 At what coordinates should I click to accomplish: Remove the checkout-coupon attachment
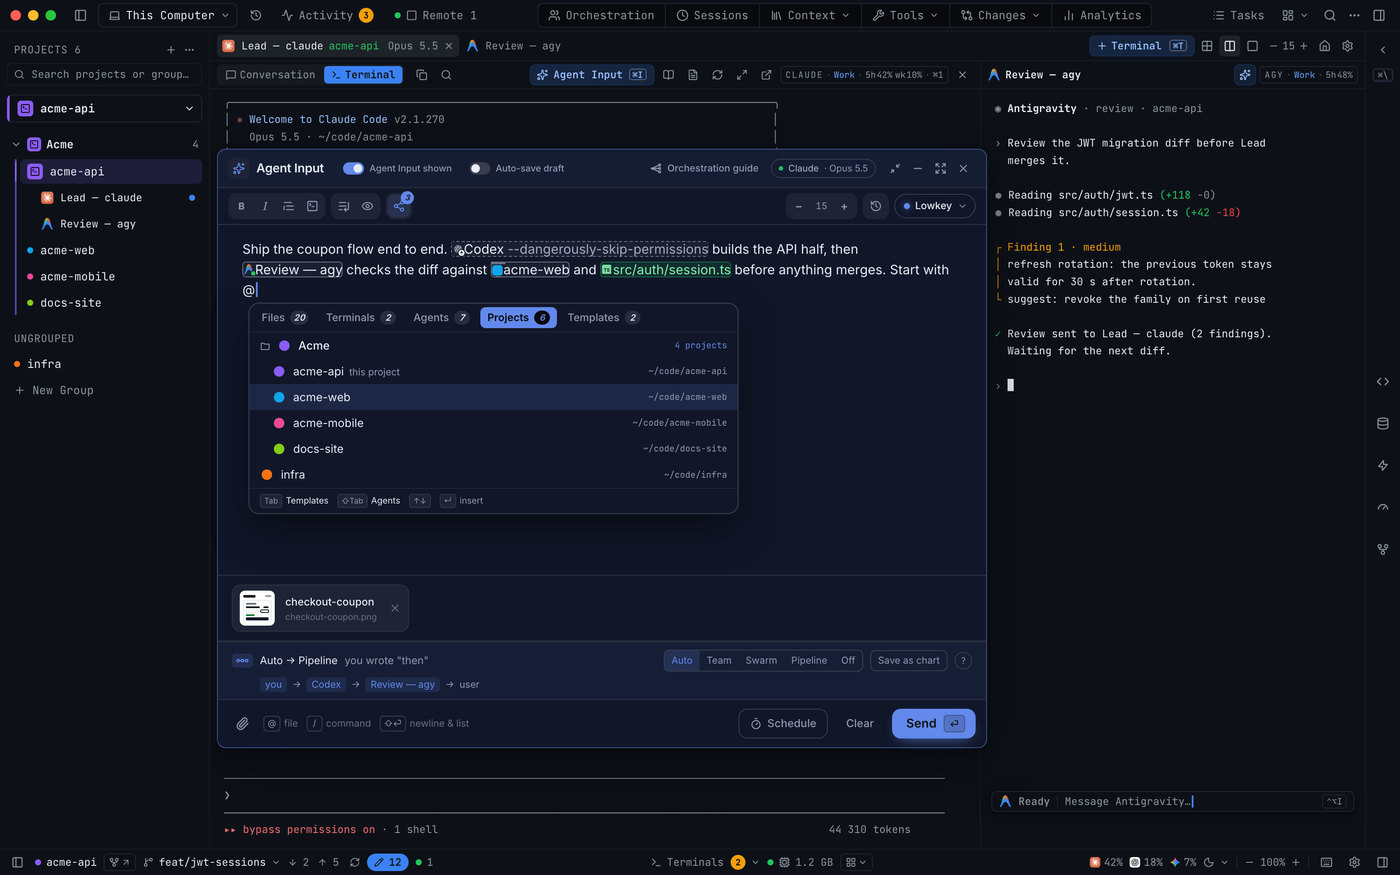coord(395,608)
